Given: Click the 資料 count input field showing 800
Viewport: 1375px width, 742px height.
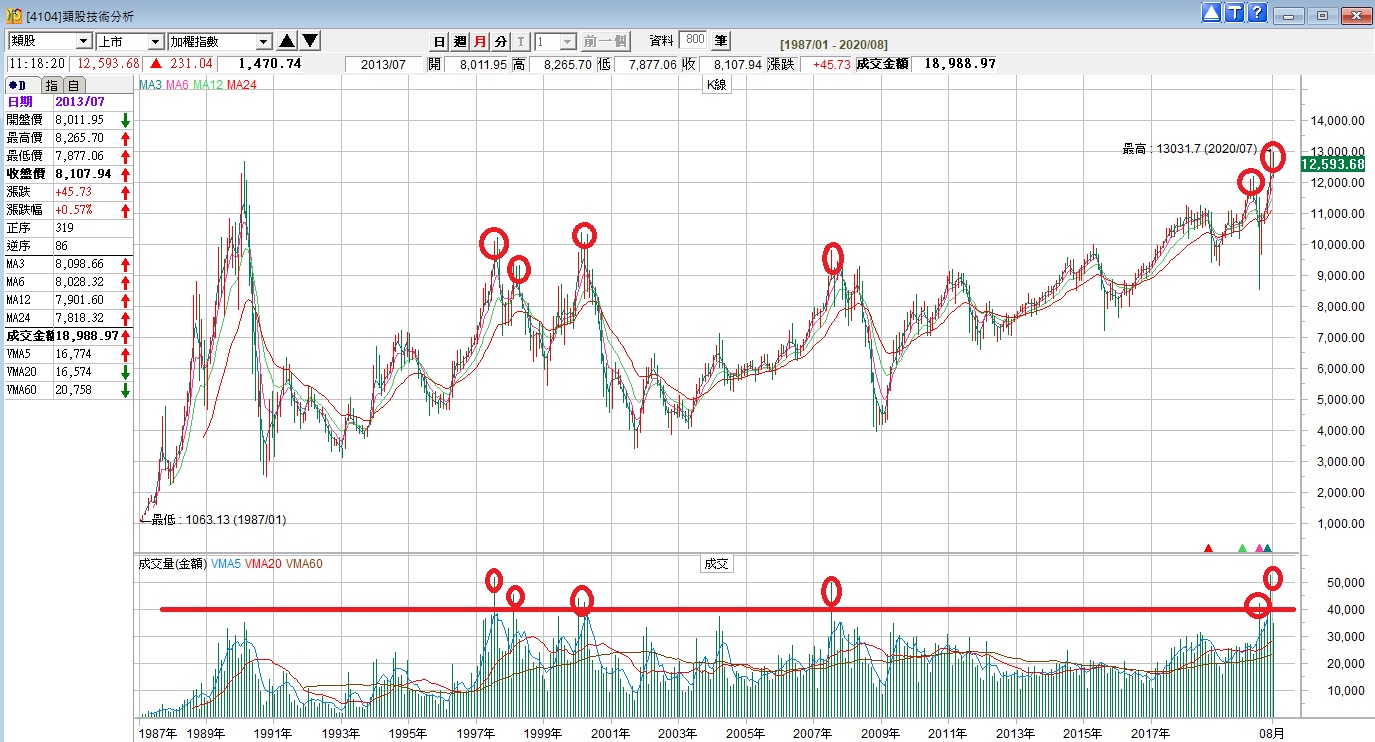Looking at the screenshot, I should [x=693, y=40].
